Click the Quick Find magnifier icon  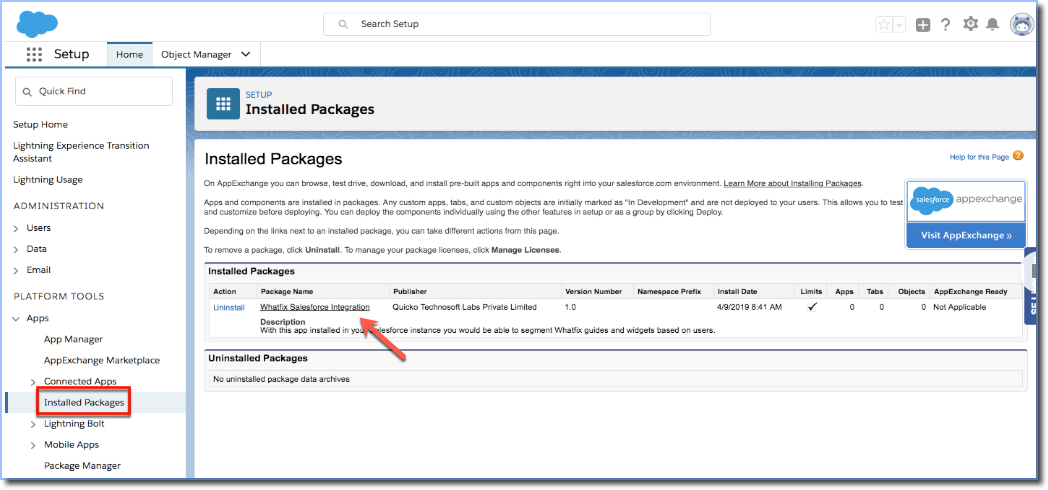pyautogui.click(x=27, y=92)
